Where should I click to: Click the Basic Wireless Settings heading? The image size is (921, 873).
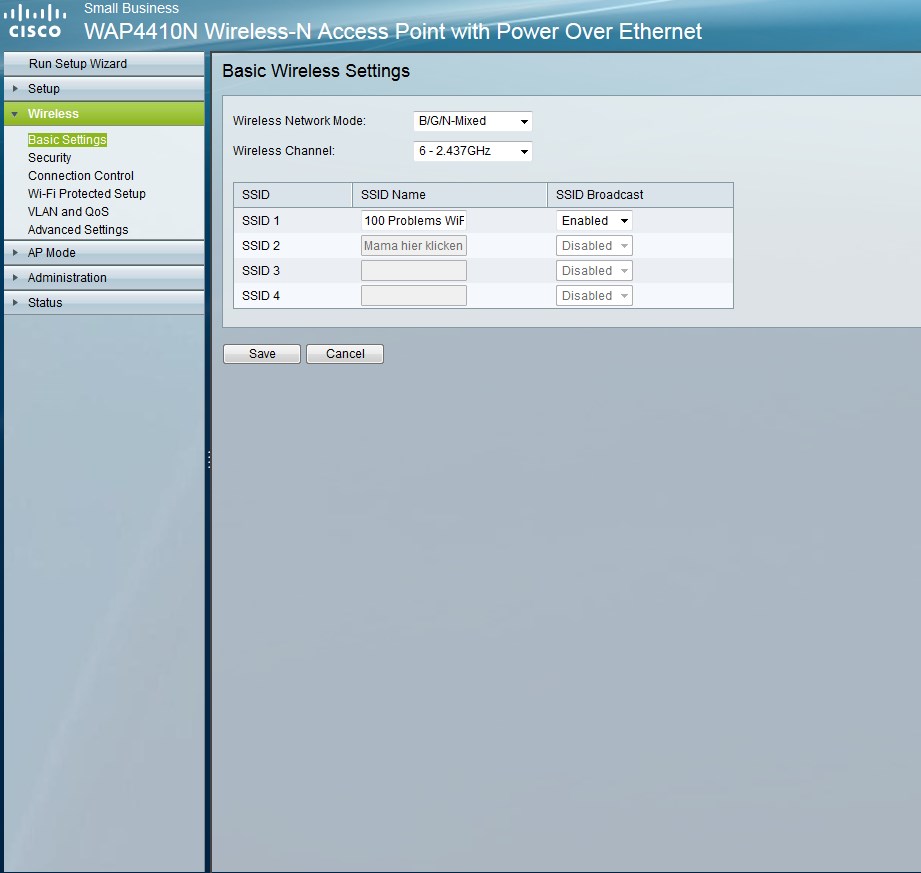[316, 71]
